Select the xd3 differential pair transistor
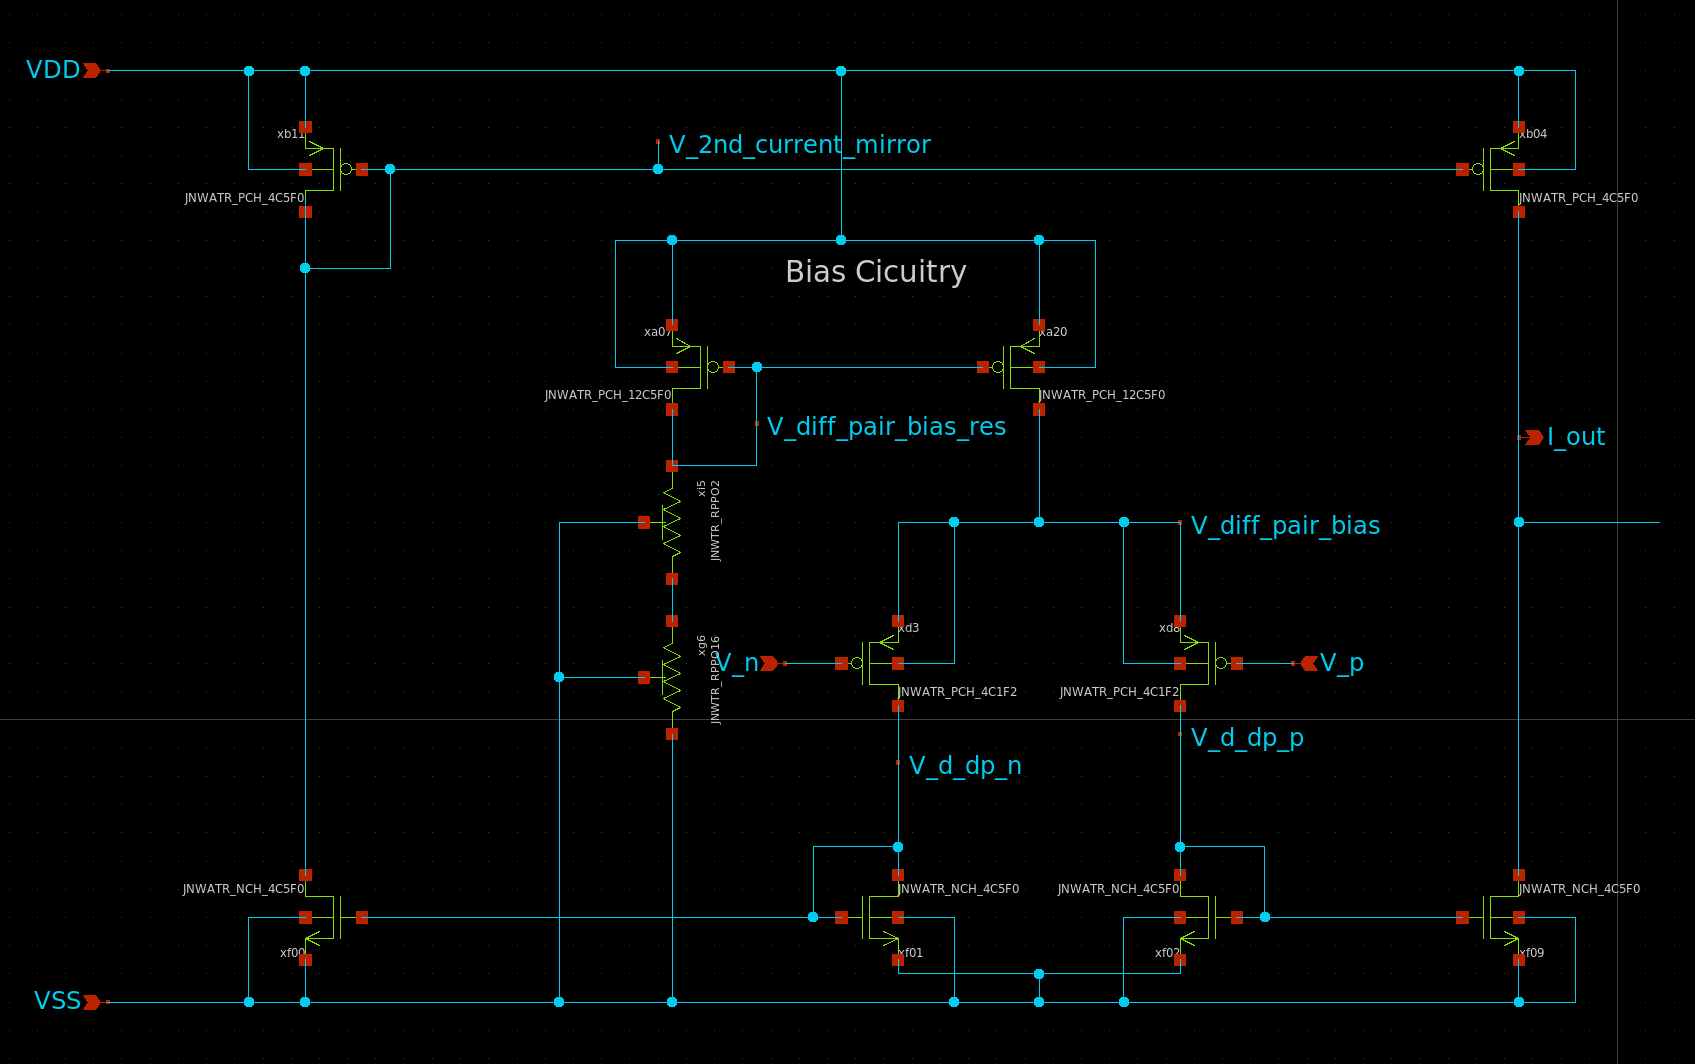1695x1064 pixels. coord(875,663)
